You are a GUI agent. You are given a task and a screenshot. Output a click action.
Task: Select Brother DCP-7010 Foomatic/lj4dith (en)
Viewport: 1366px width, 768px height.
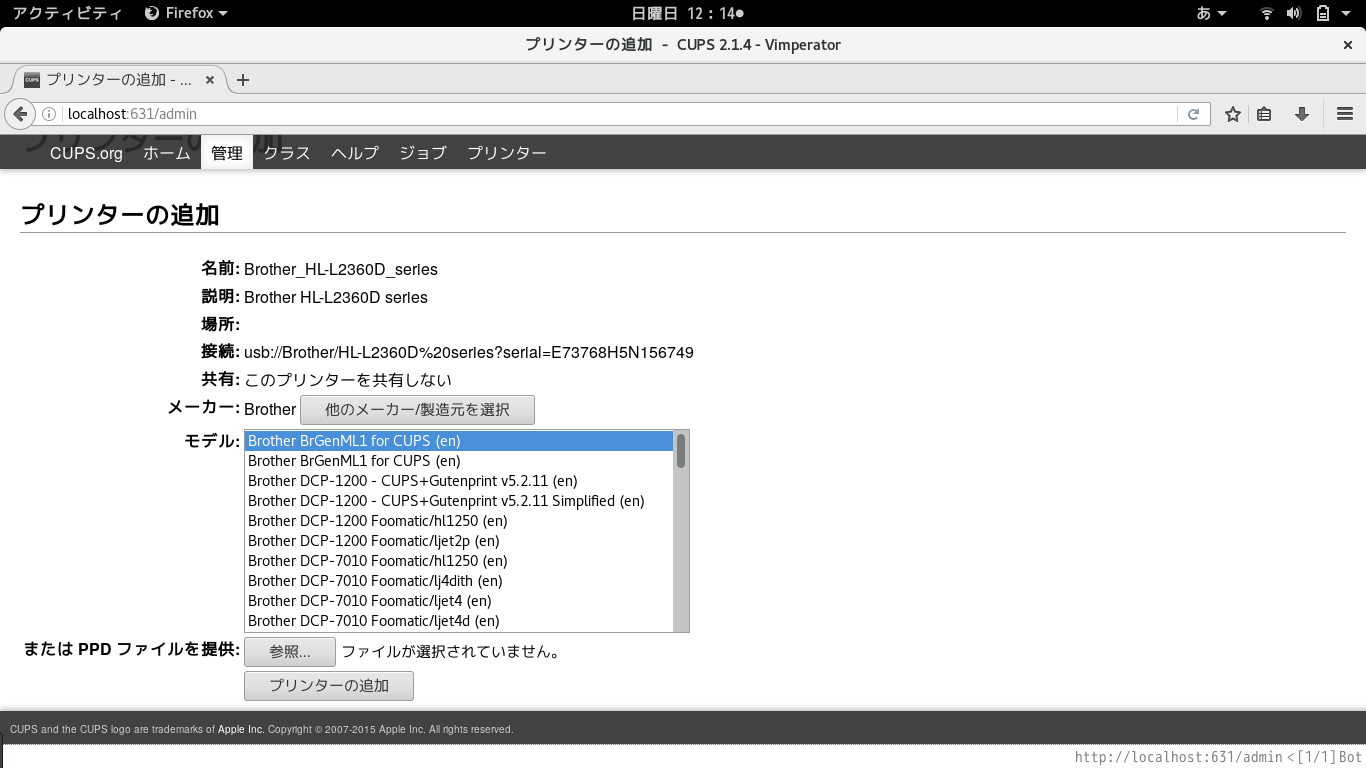pos(459,581)
